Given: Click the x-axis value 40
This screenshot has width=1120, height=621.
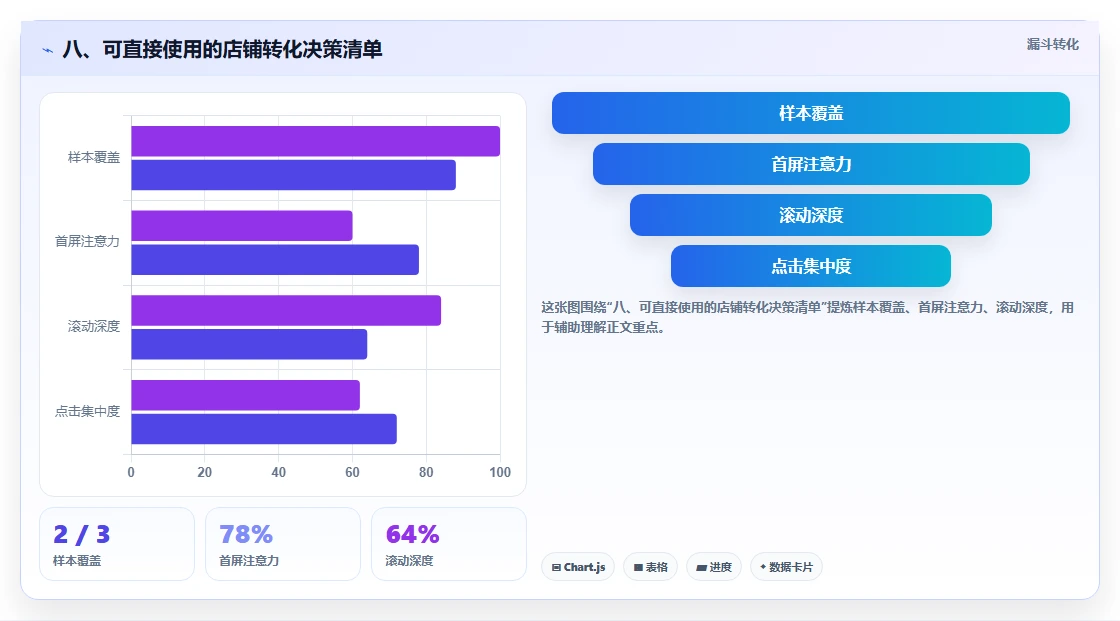Looking at the screenshot, I should (x=279, y=472).
